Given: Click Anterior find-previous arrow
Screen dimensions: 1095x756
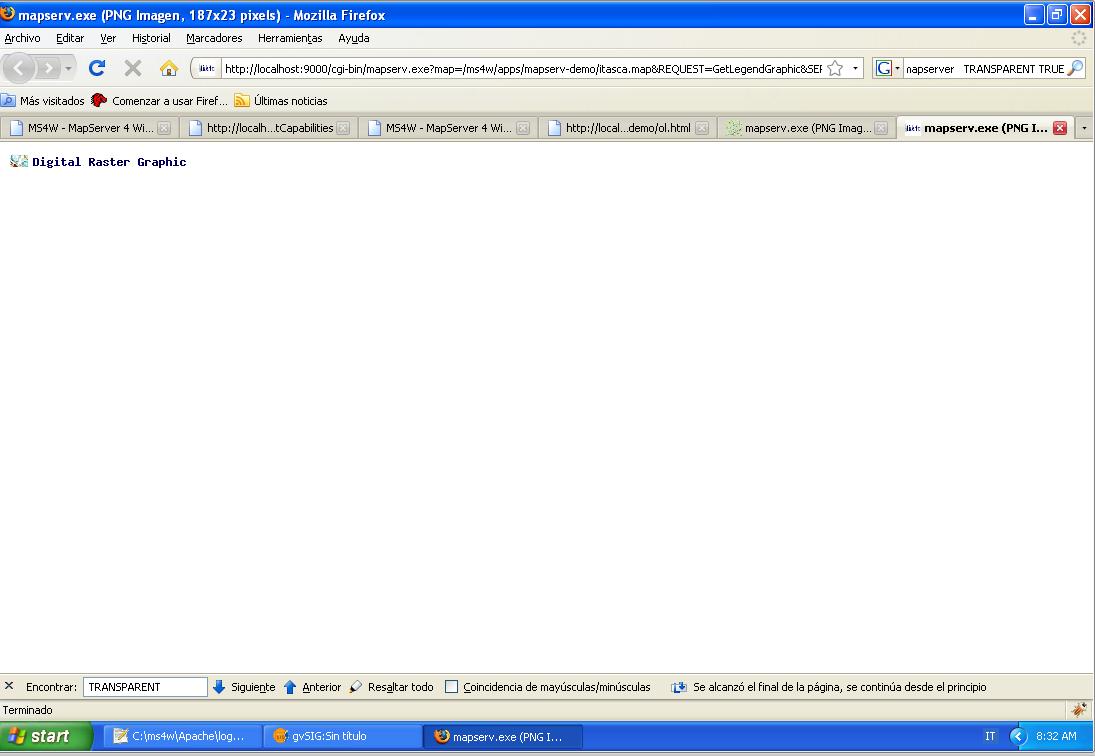Looking at the screenshot, I should click(x=290, y=687).
